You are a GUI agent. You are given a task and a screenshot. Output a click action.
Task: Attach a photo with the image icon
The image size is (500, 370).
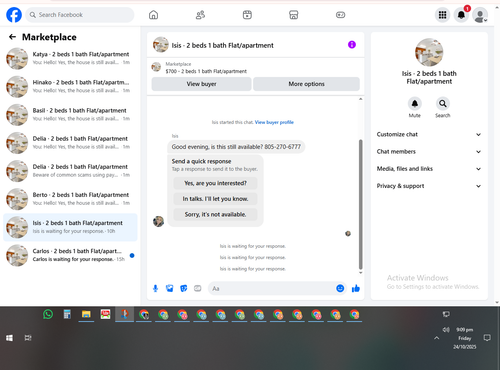(x=170, y=288)
